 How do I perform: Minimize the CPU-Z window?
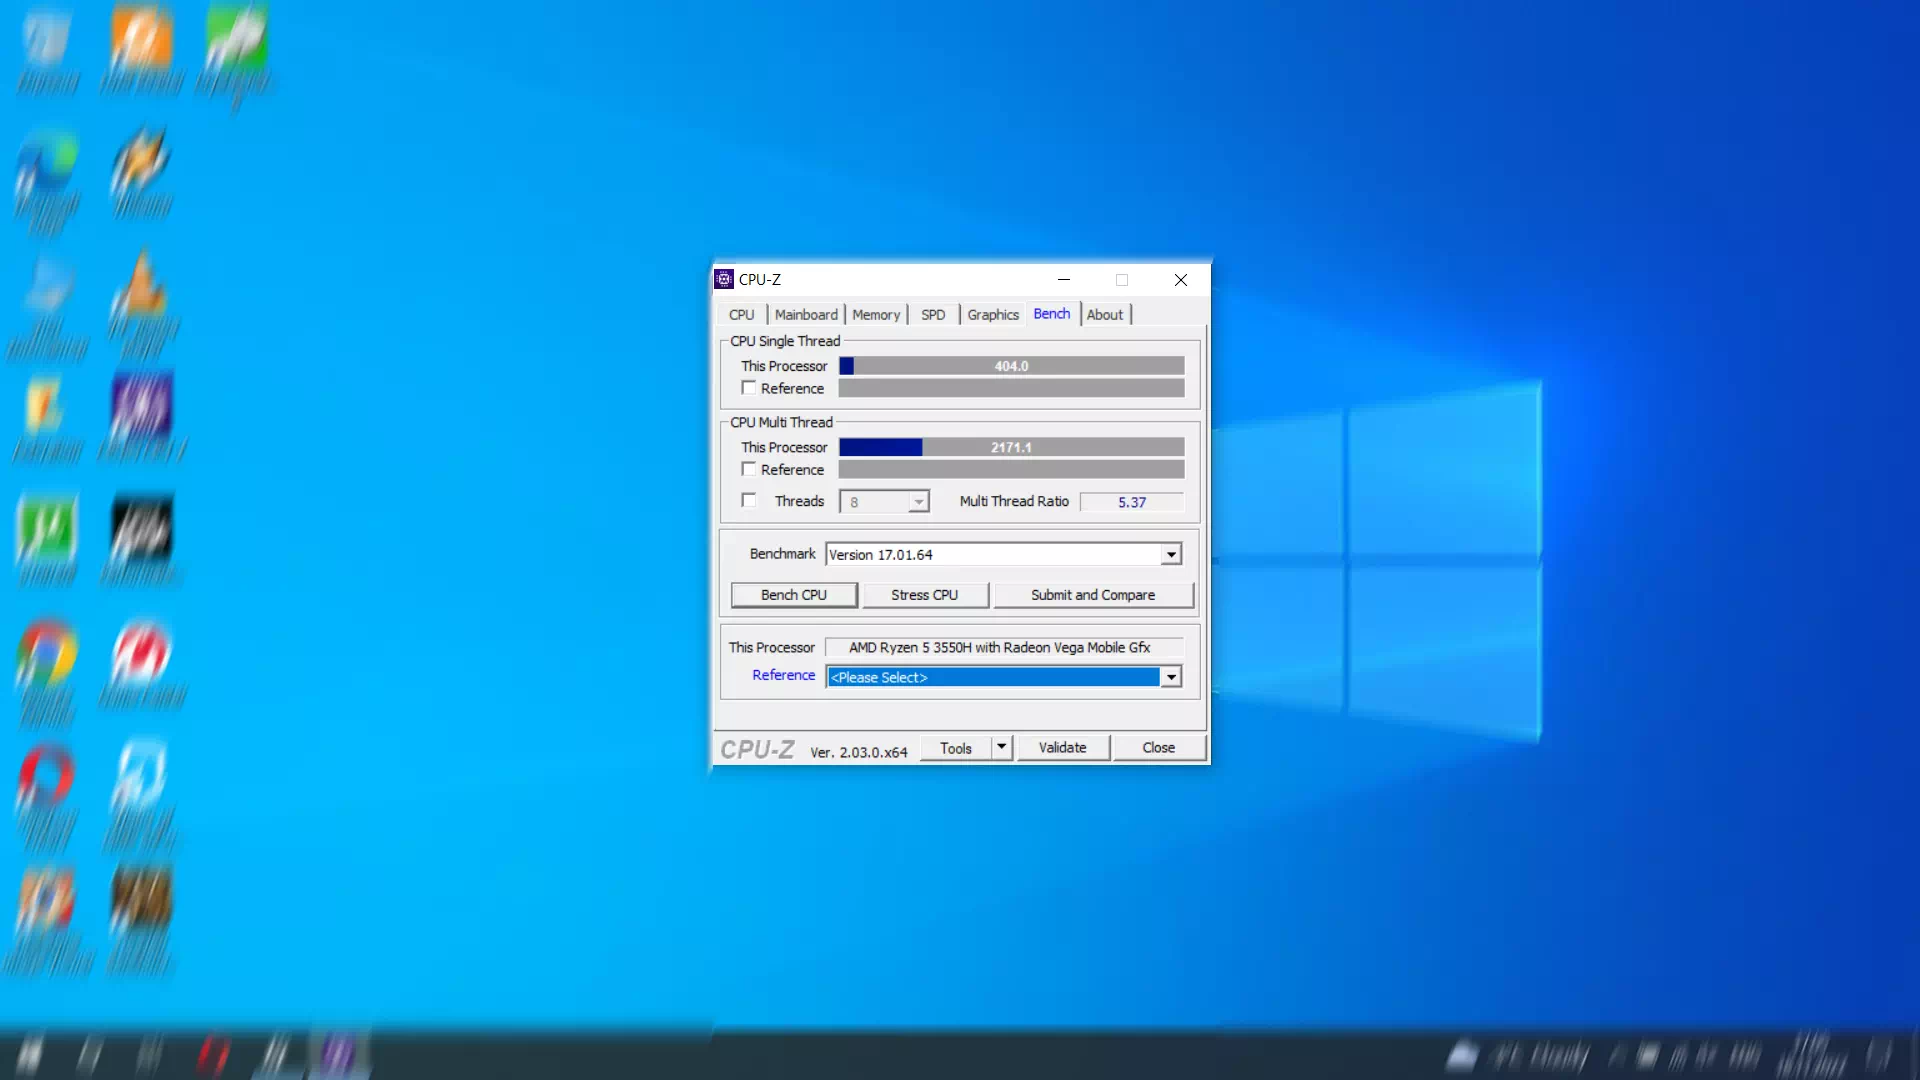point(1064,280)
